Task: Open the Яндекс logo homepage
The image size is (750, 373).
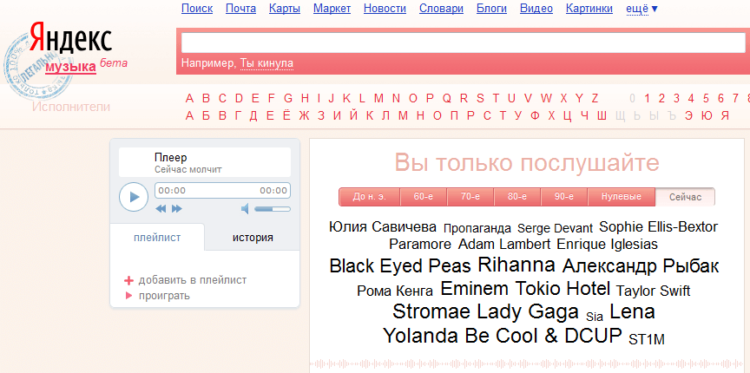Action: point(70,39)
